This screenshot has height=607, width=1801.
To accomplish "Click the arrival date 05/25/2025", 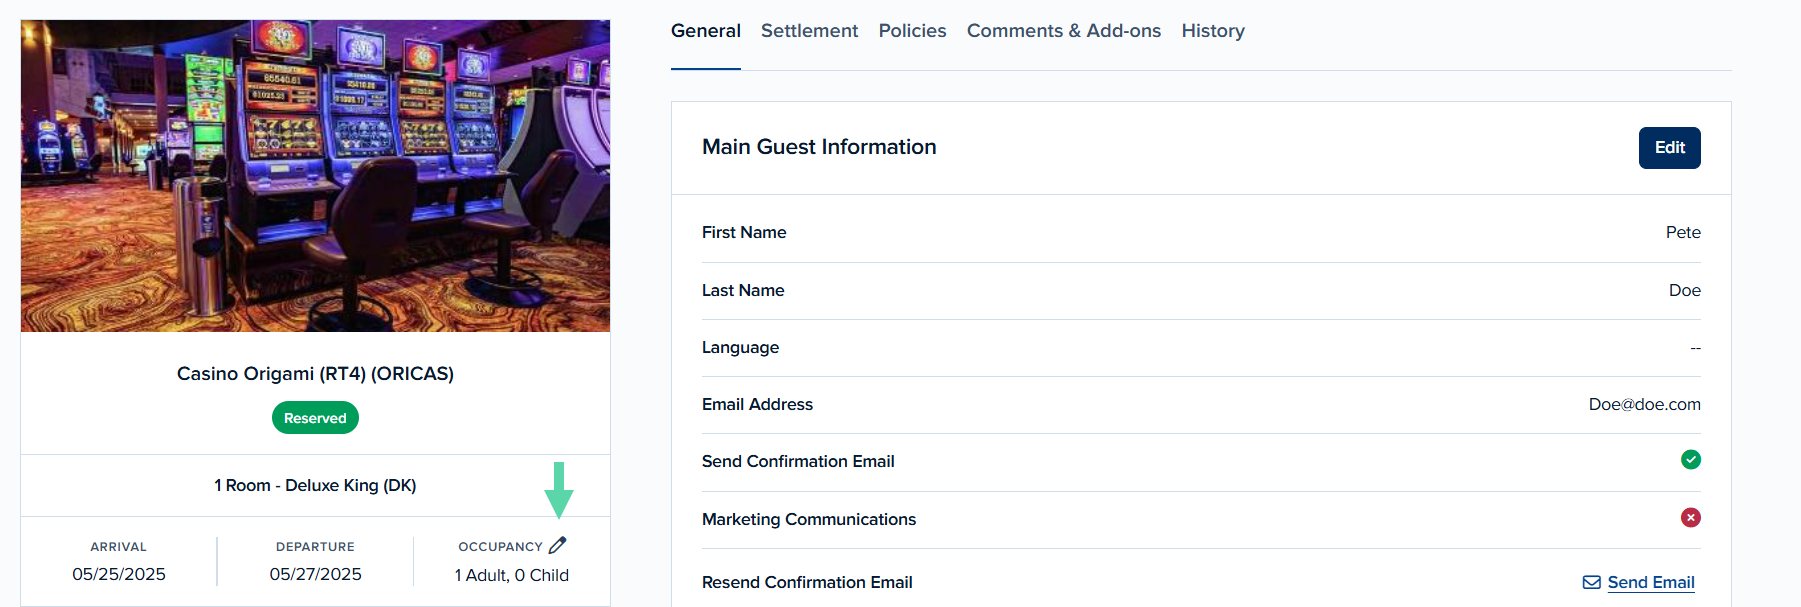I will click(119, 574).
